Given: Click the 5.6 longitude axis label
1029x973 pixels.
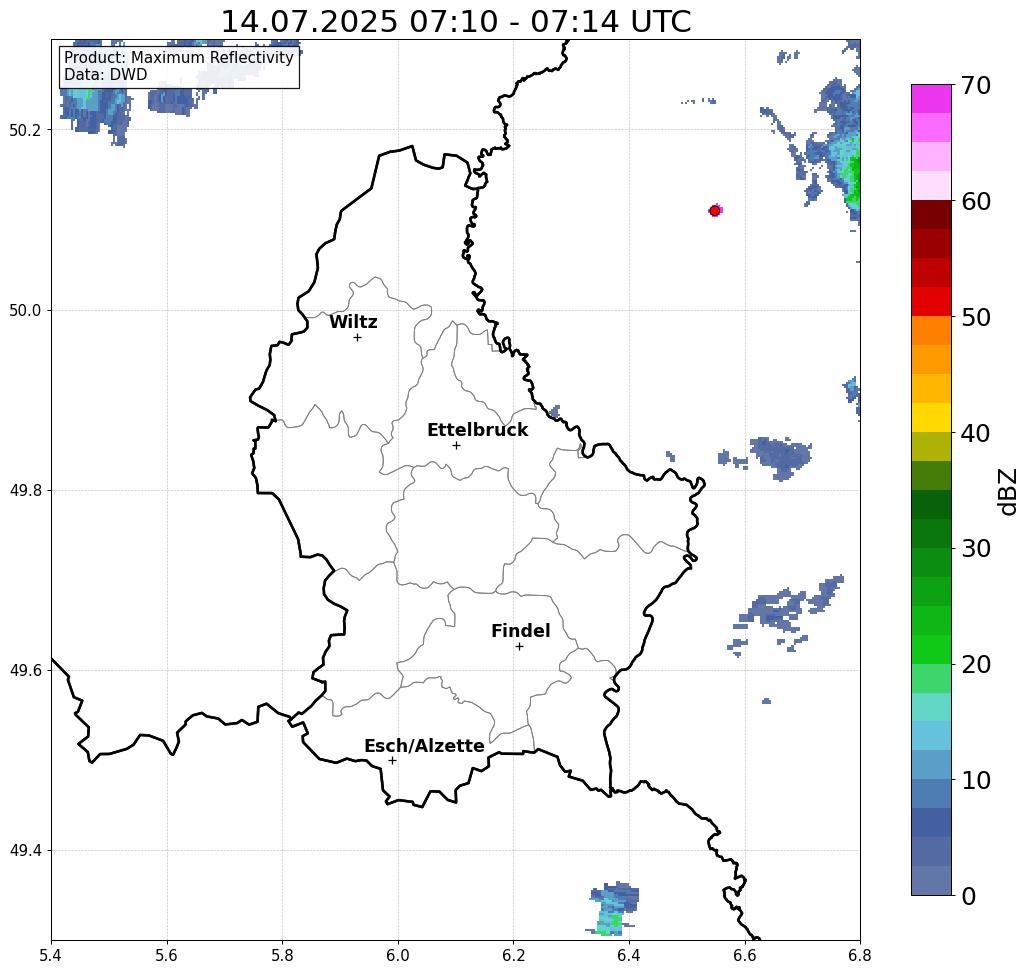Looking at the screenshot, I should pyautogui.click(x=167, y=955).
